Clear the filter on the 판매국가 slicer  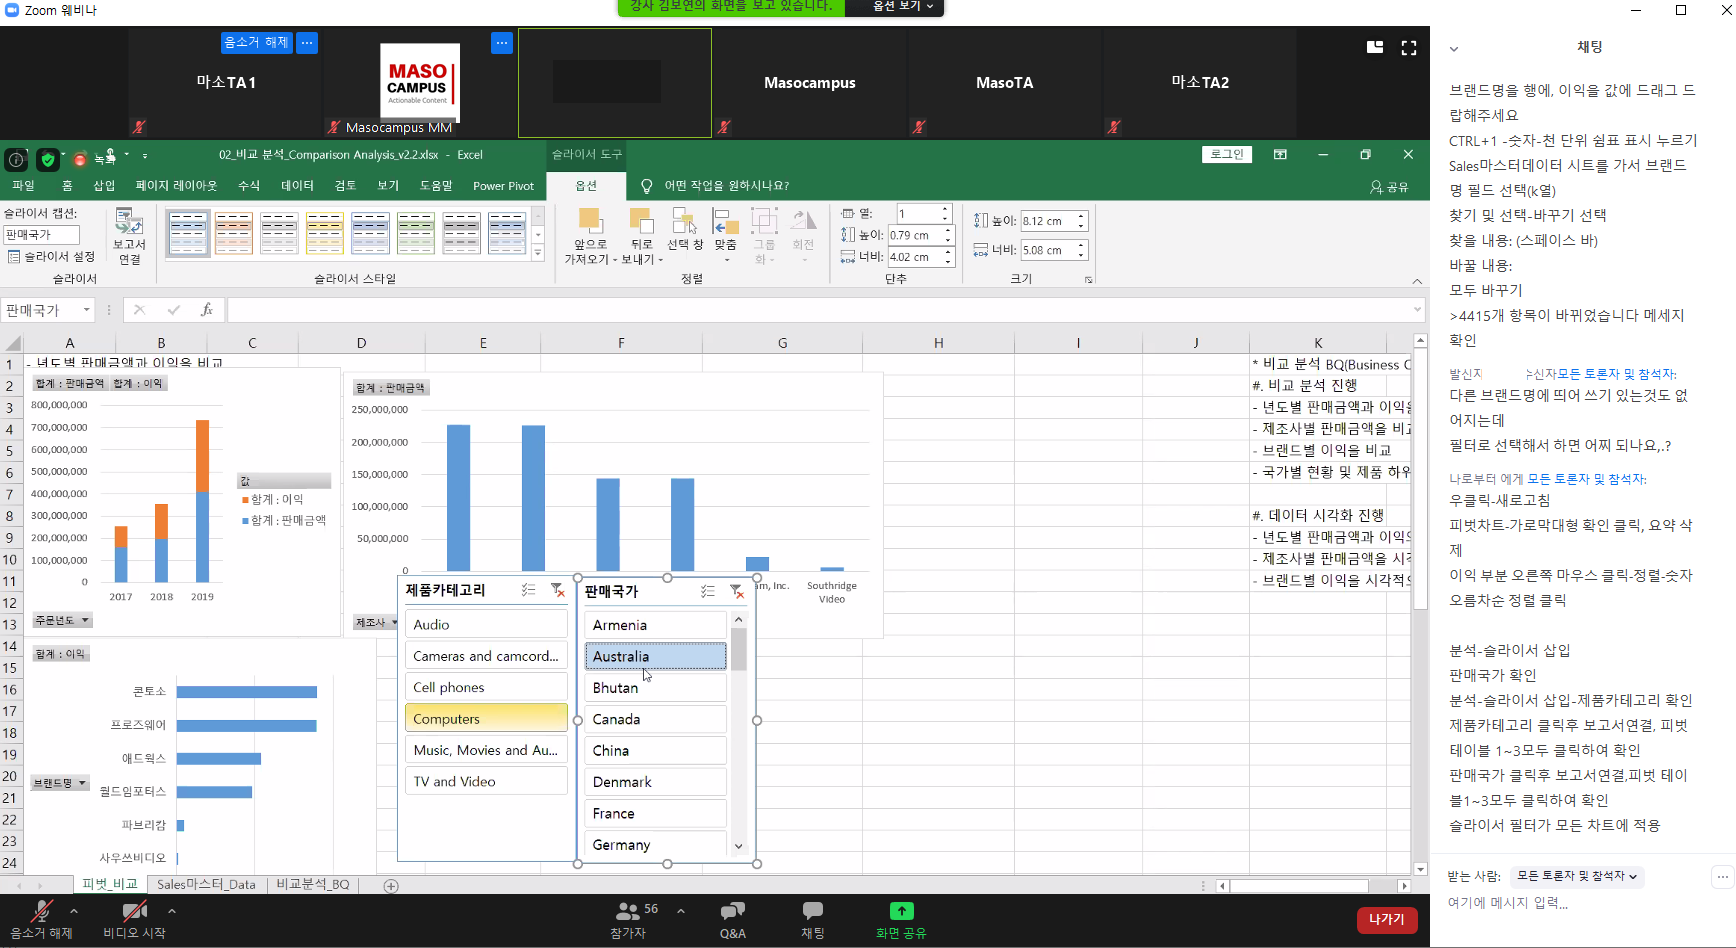[737, 592]
